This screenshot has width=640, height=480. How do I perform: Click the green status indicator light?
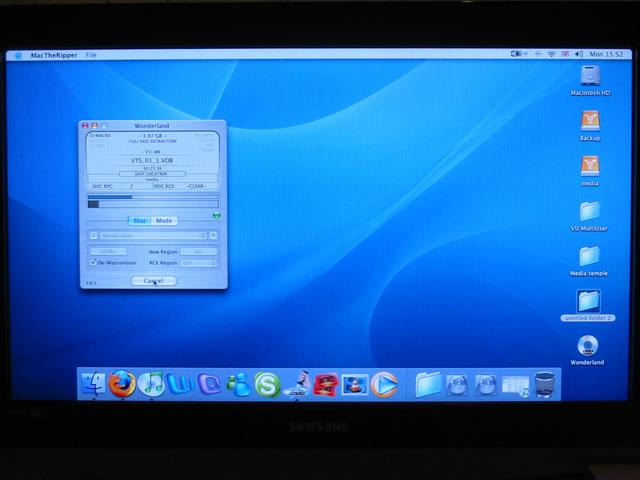click(x=217, y=215)
